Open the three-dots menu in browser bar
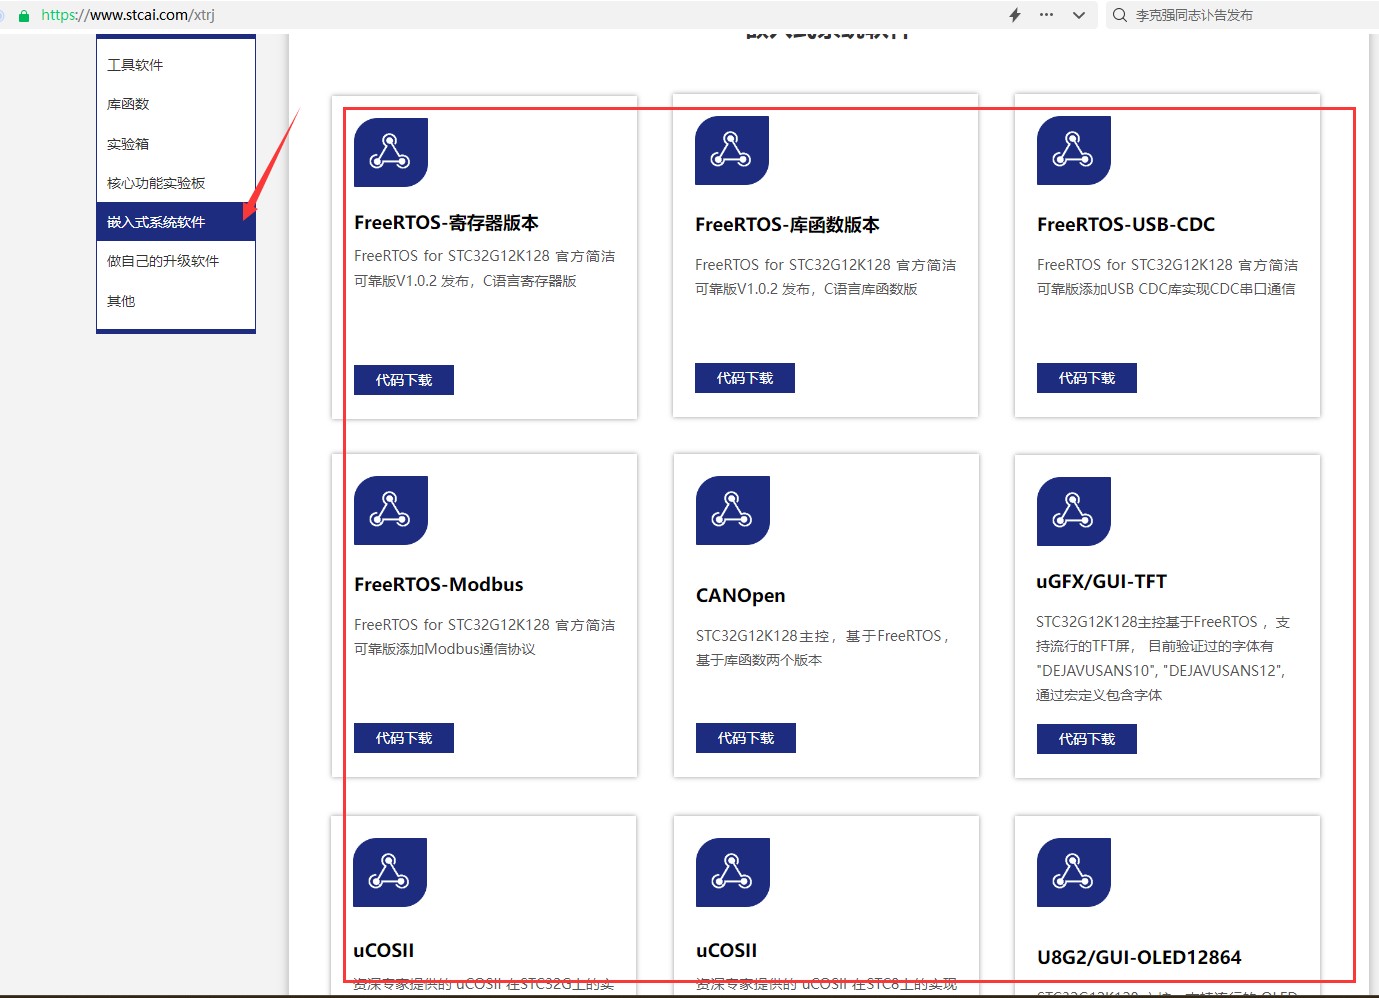This screenshot has height=998, width=1379. click(1046, 15)
